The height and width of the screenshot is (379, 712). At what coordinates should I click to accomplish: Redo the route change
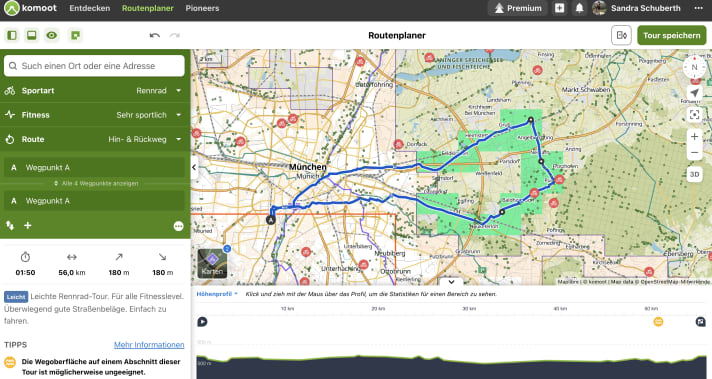[x=175, y=35]
